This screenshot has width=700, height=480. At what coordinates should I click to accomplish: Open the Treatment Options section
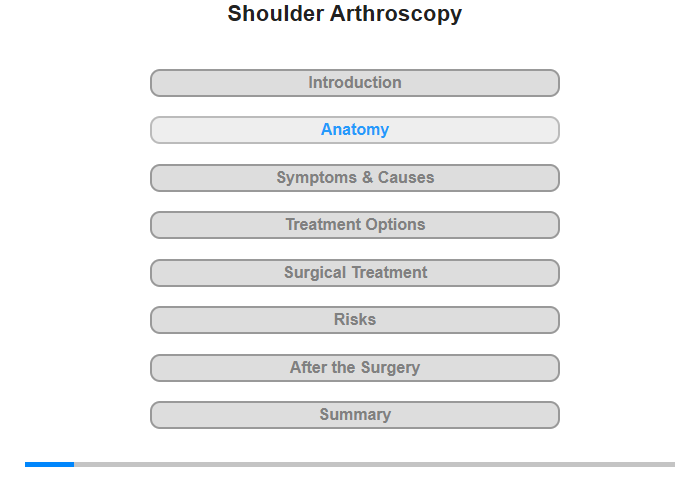click(354, 225)
